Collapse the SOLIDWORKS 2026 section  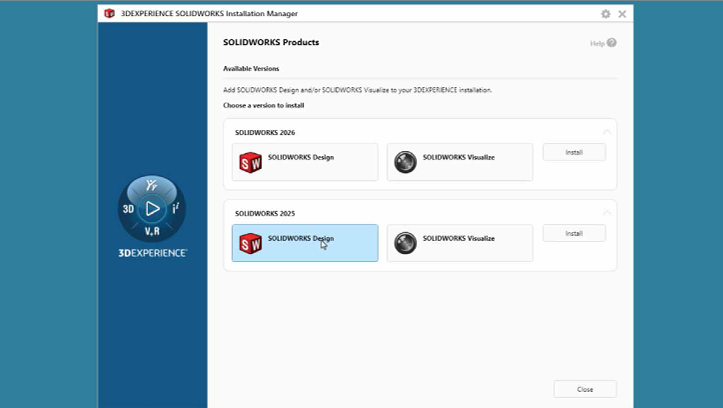coord(607,132)
